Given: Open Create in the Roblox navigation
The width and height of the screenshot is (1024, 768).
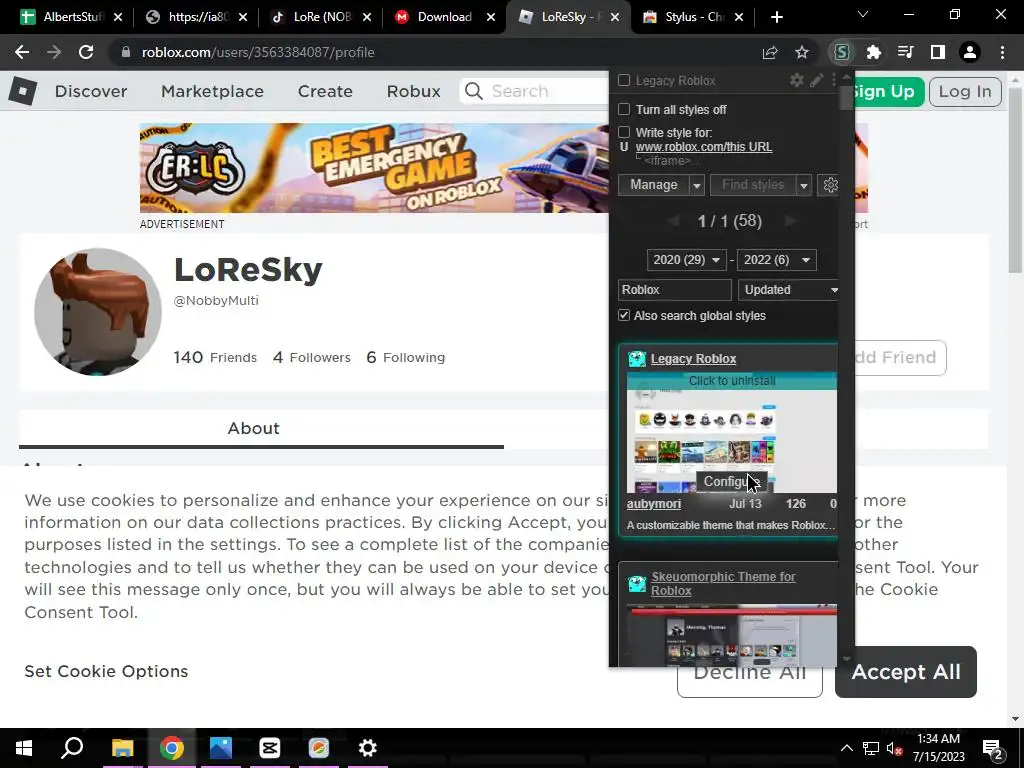Looking at the screenshot, I should pos(325,91).
